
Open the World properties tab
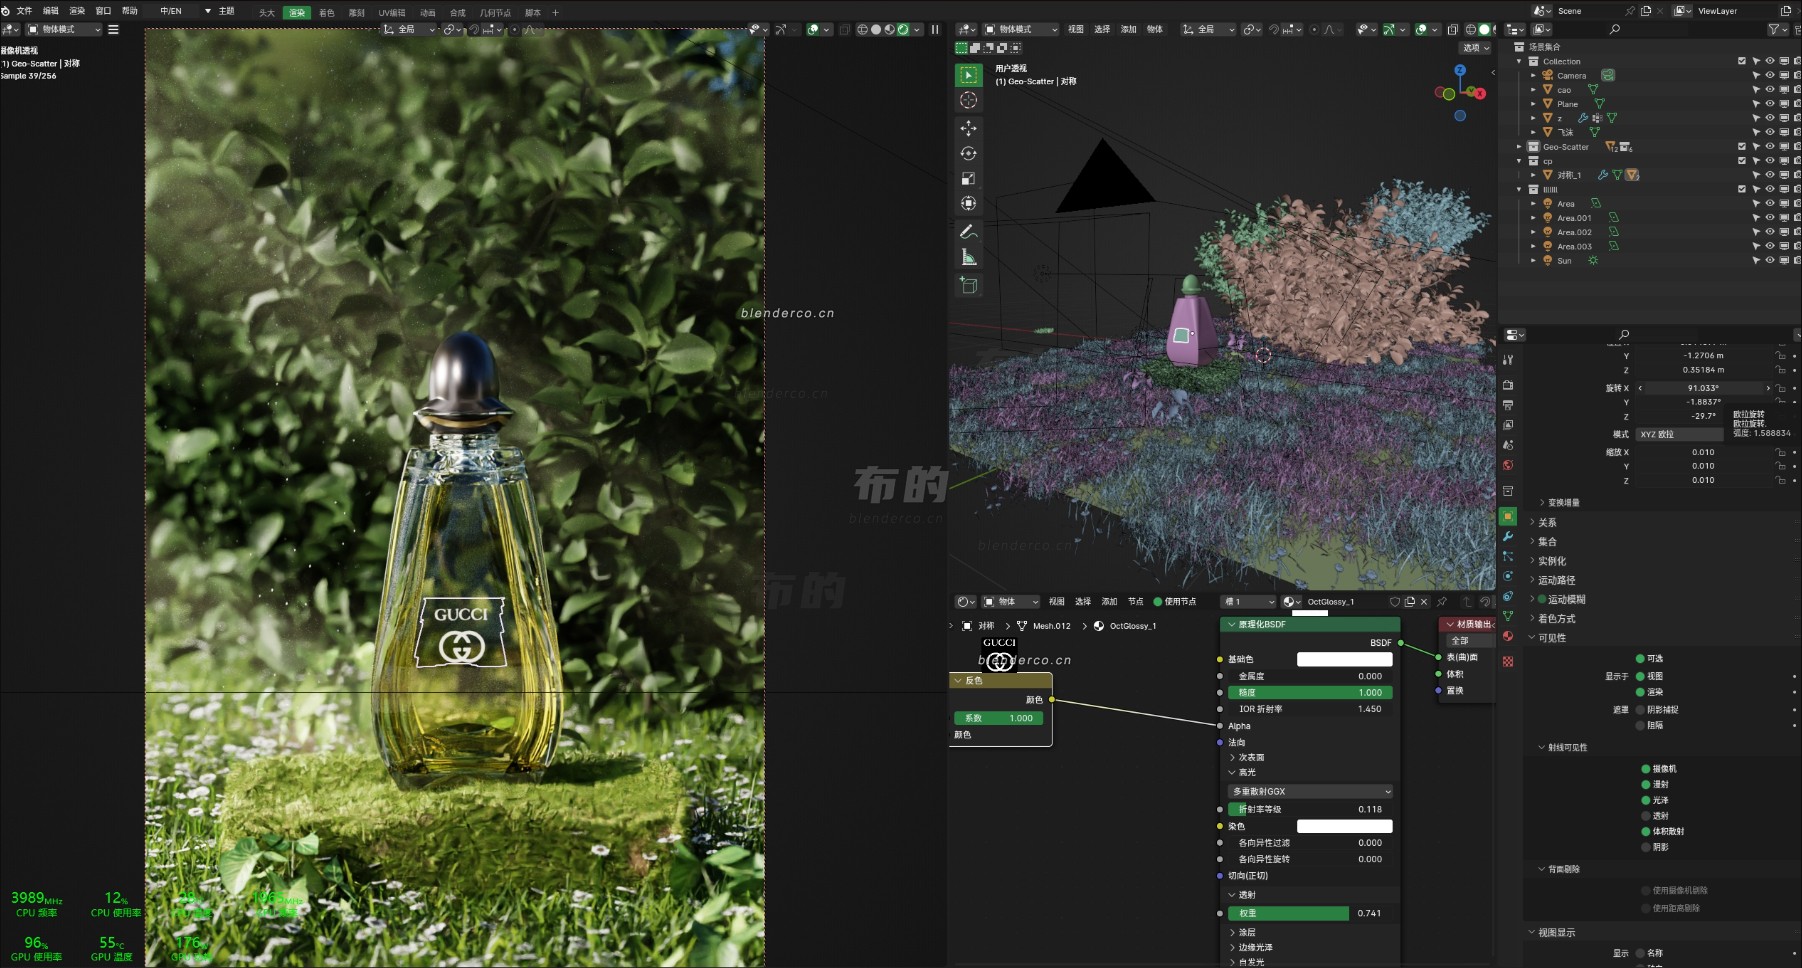(x=1508, y=465)
